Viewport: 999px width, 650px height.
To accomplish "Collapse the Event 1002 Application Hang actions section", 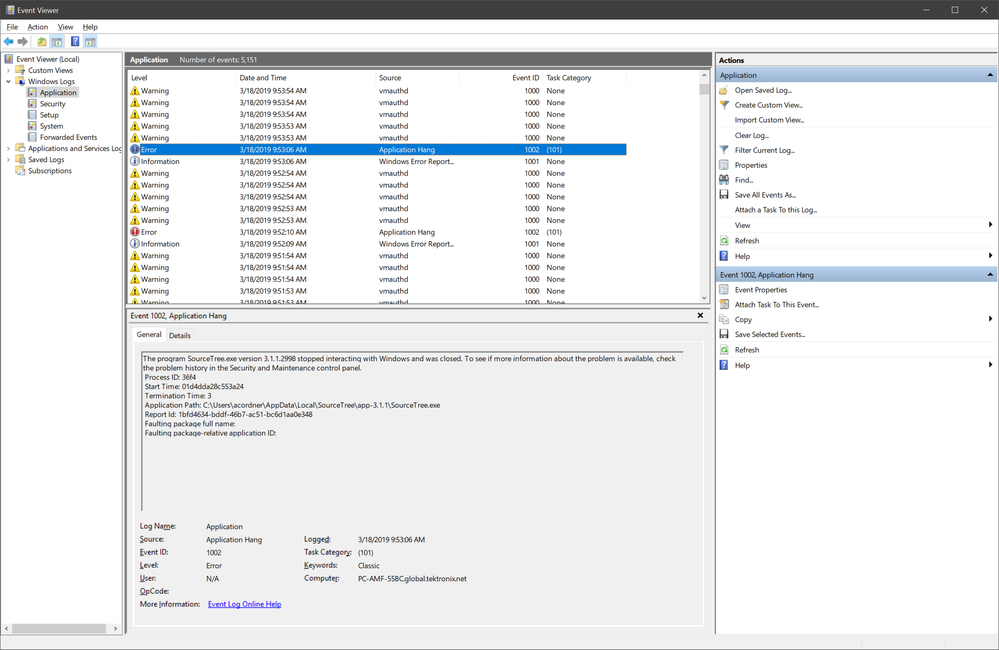I will pyautogui.click(x=990, y=275).
